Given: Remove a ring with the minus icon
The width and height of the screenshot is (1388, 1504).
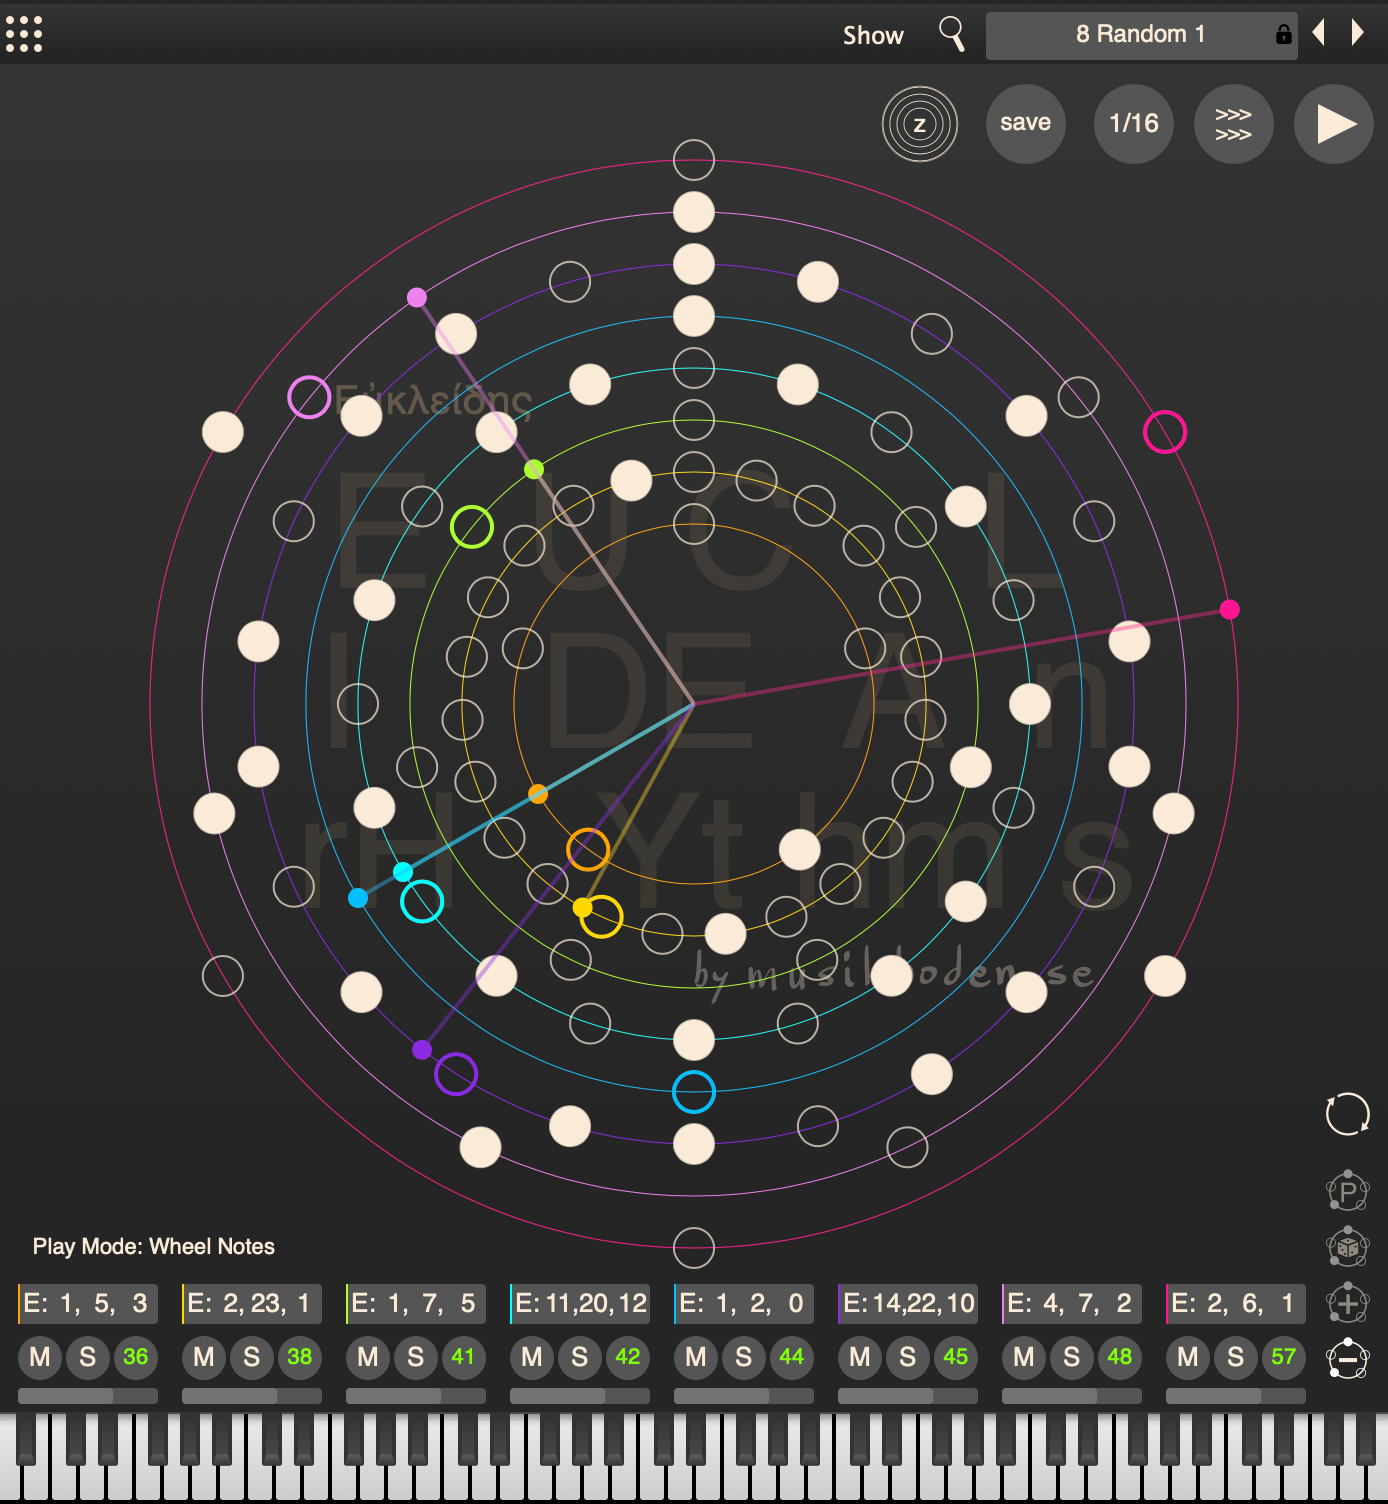Looking at the screenshot, I should (x=1347, y=1359).
